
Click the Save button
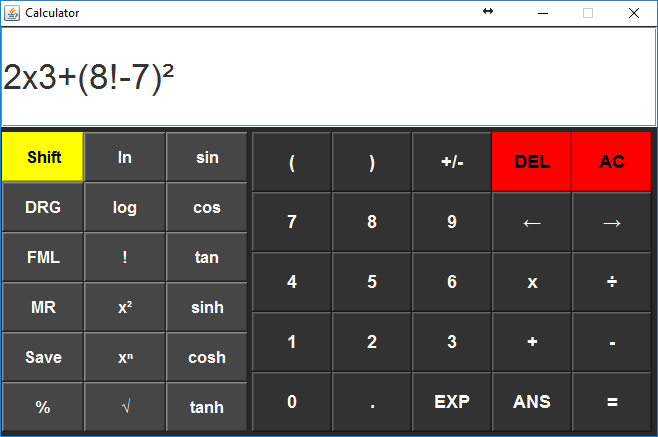click(x=43, y=357)
